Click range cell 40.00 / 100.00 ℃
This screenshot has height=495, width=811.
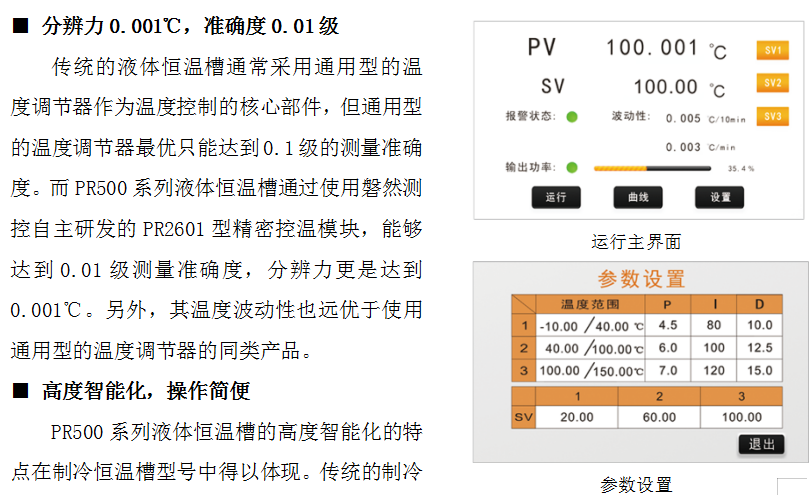590,348
